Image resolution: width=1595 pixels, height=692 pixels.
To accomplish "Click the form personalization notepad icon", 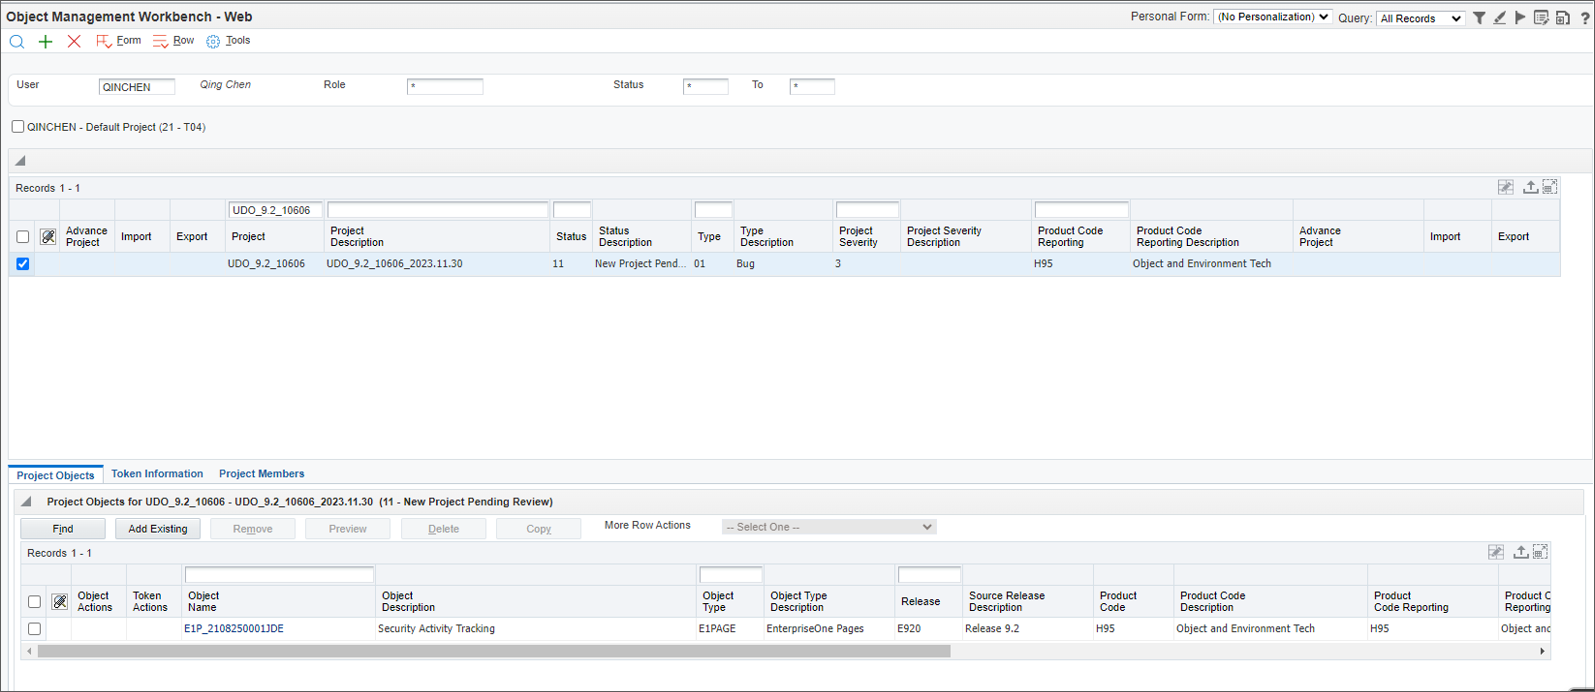I will [x=1541, y=18].
